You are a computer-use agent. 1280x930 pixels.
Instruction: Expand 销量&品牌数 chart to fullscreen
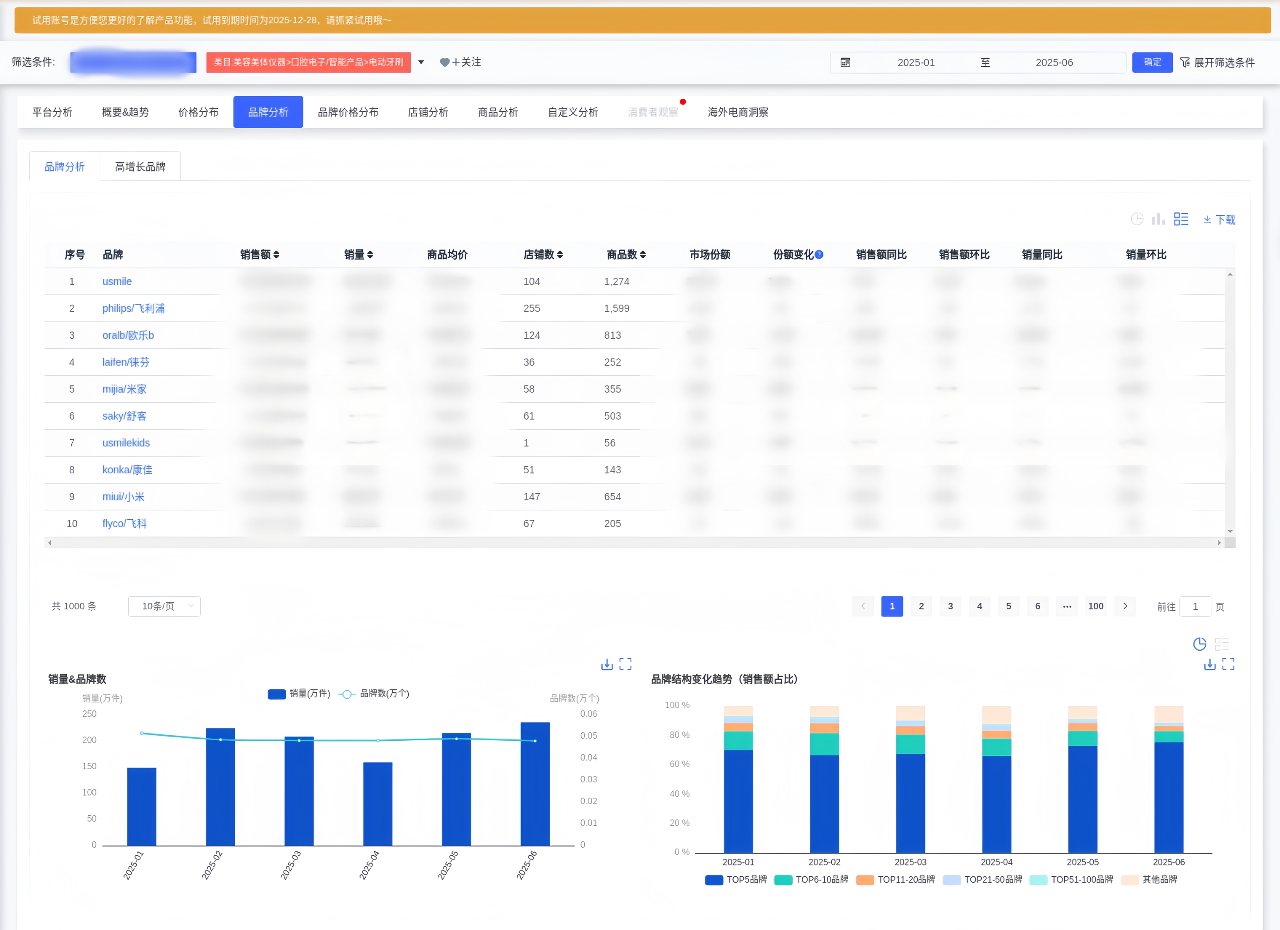tap(625, 664)
